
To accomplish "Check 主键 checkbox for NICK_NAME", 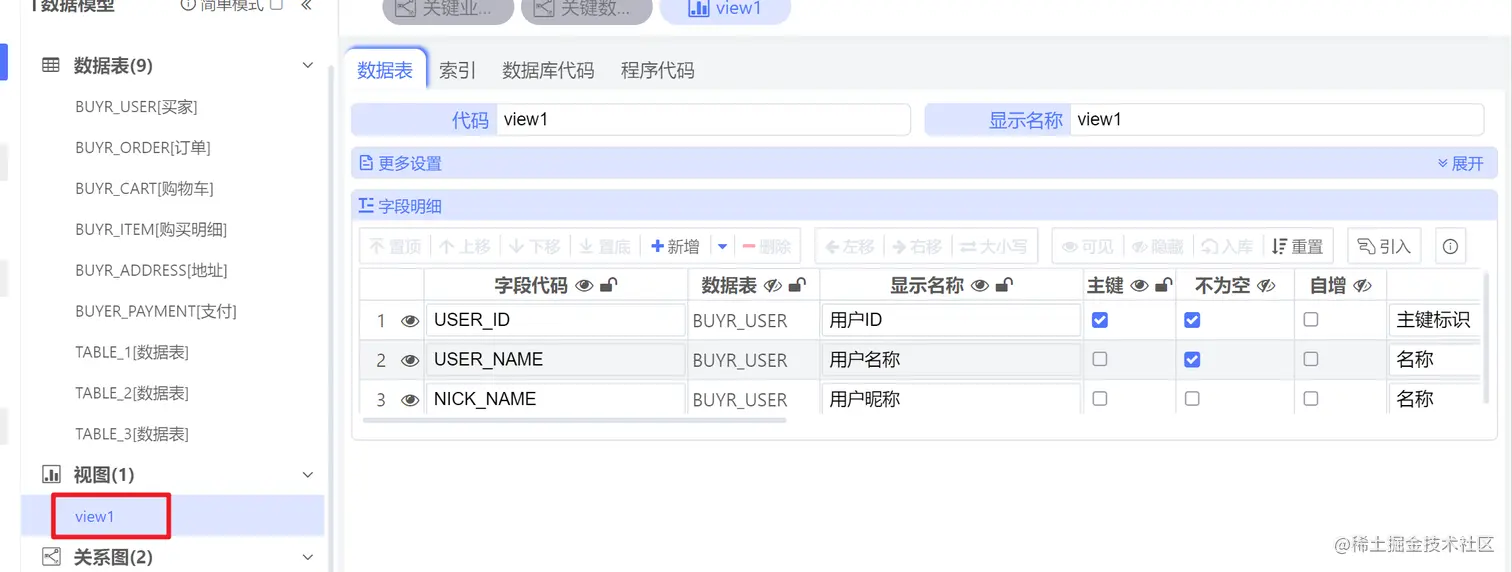I will point(1100,398).
